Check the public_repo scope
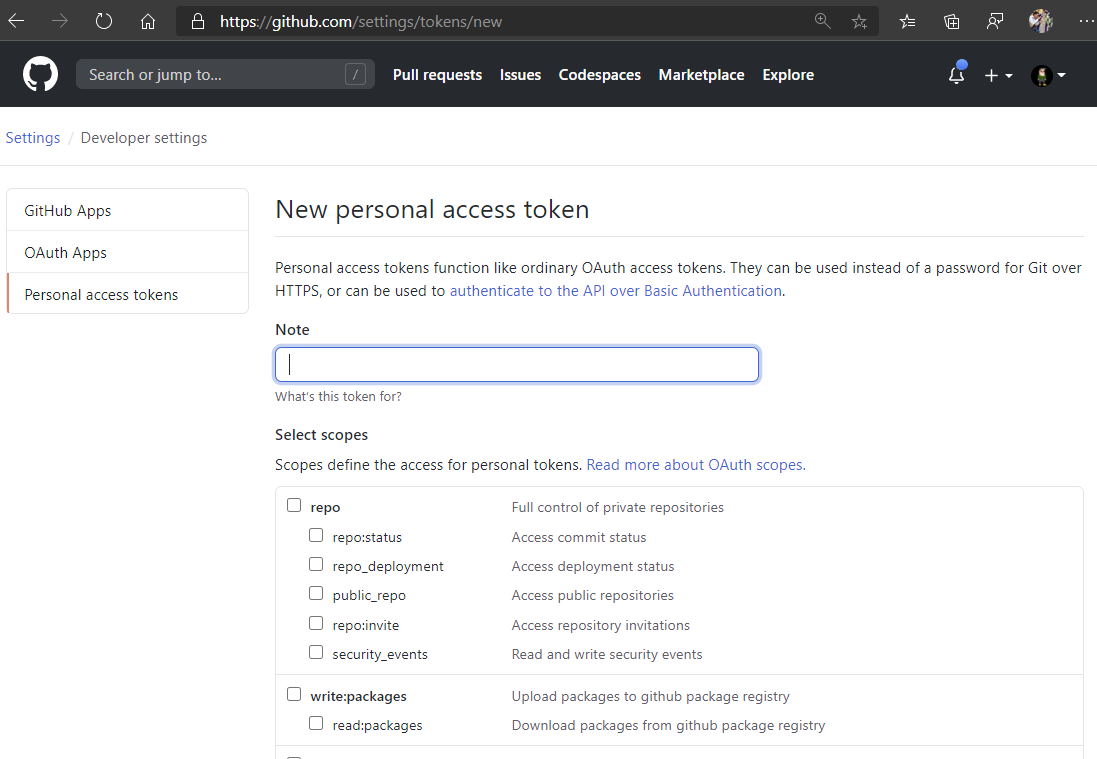Viewport: 1097px width, 759px height. click(x=316, y=594)
